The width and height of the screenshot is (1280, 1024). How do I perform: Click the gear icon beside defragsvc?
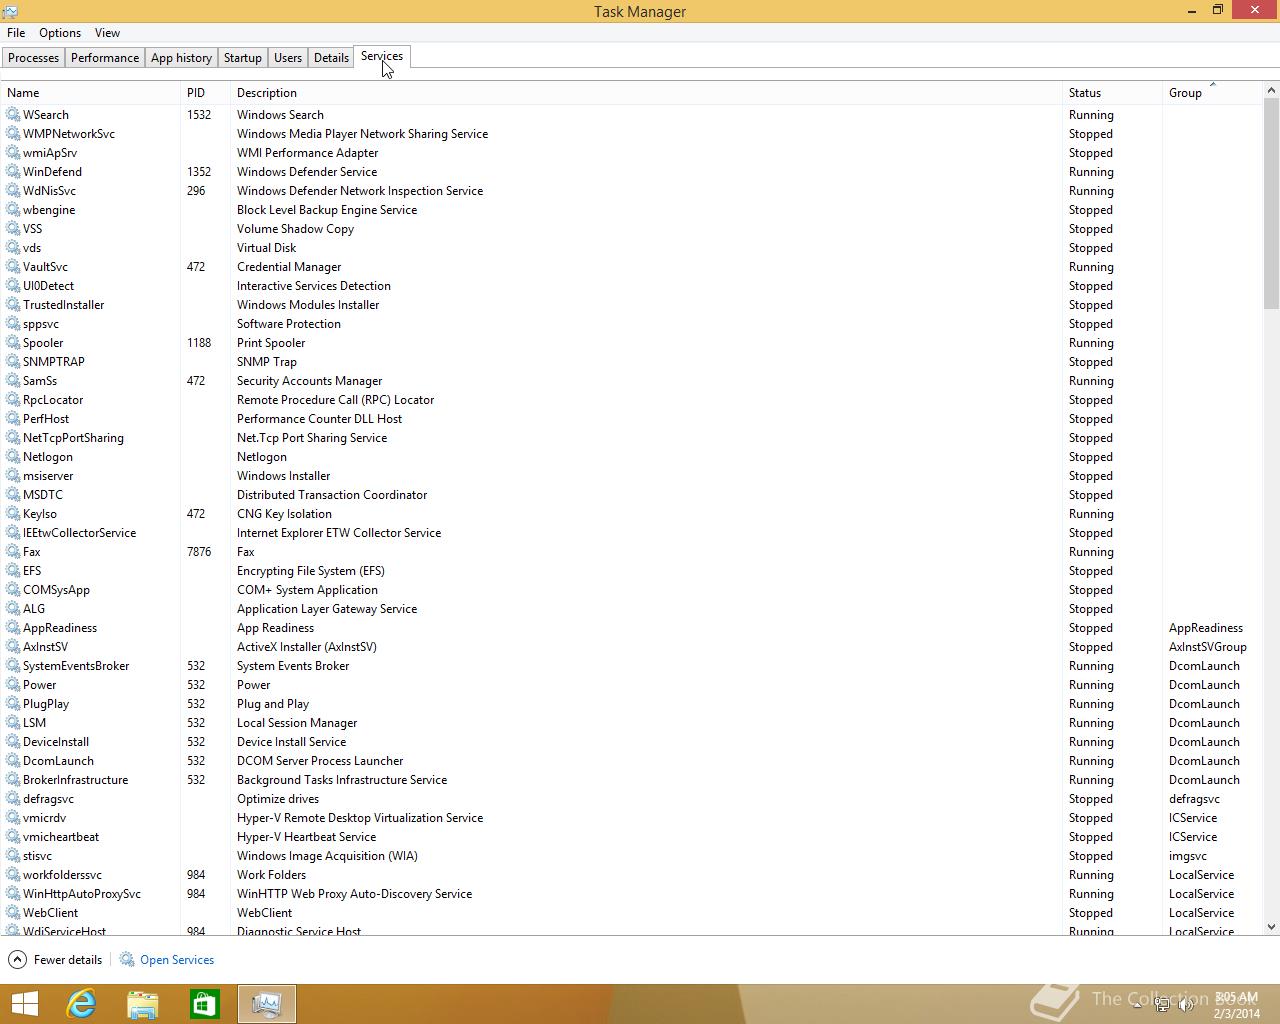(13, 799)
